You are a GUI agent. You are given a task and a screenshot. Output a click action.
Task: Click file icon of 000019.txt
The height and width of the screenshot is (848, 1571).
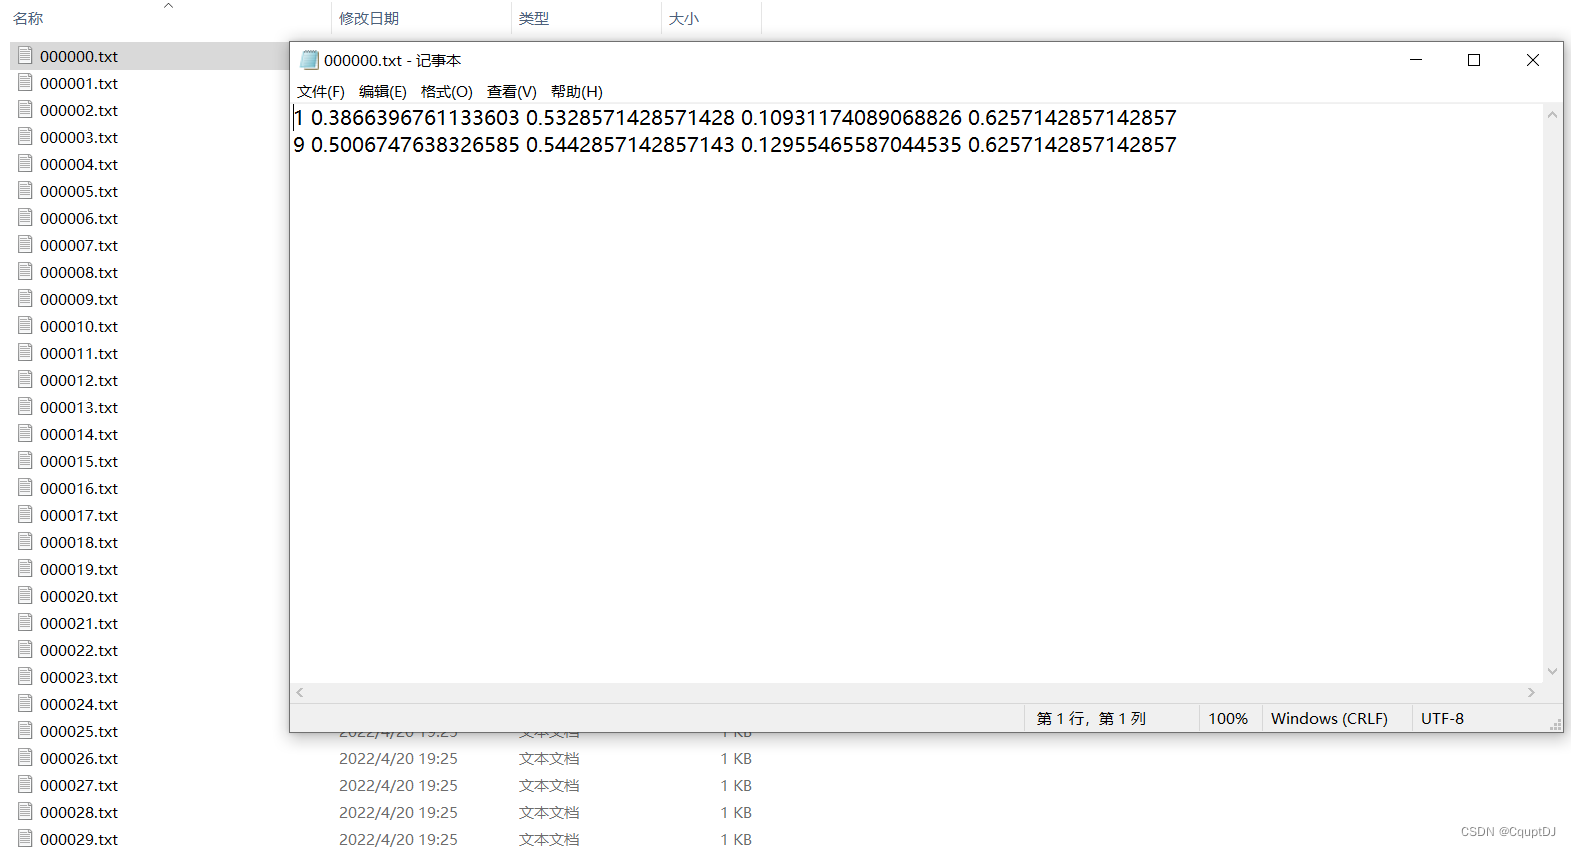(x=25, y=569)
